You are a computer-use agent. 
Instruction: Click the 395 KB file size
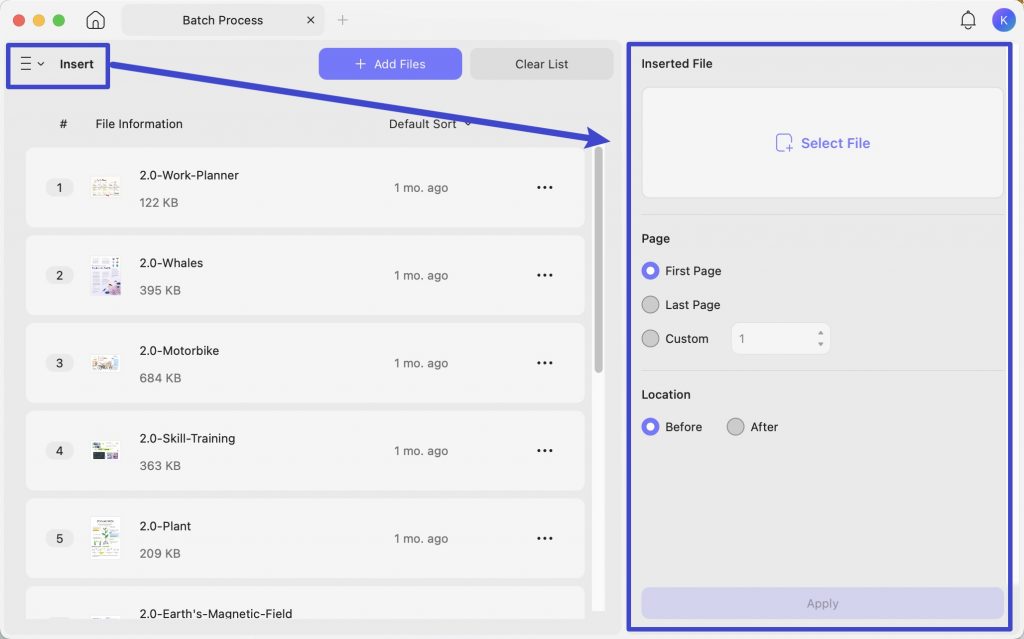(160, 290)
